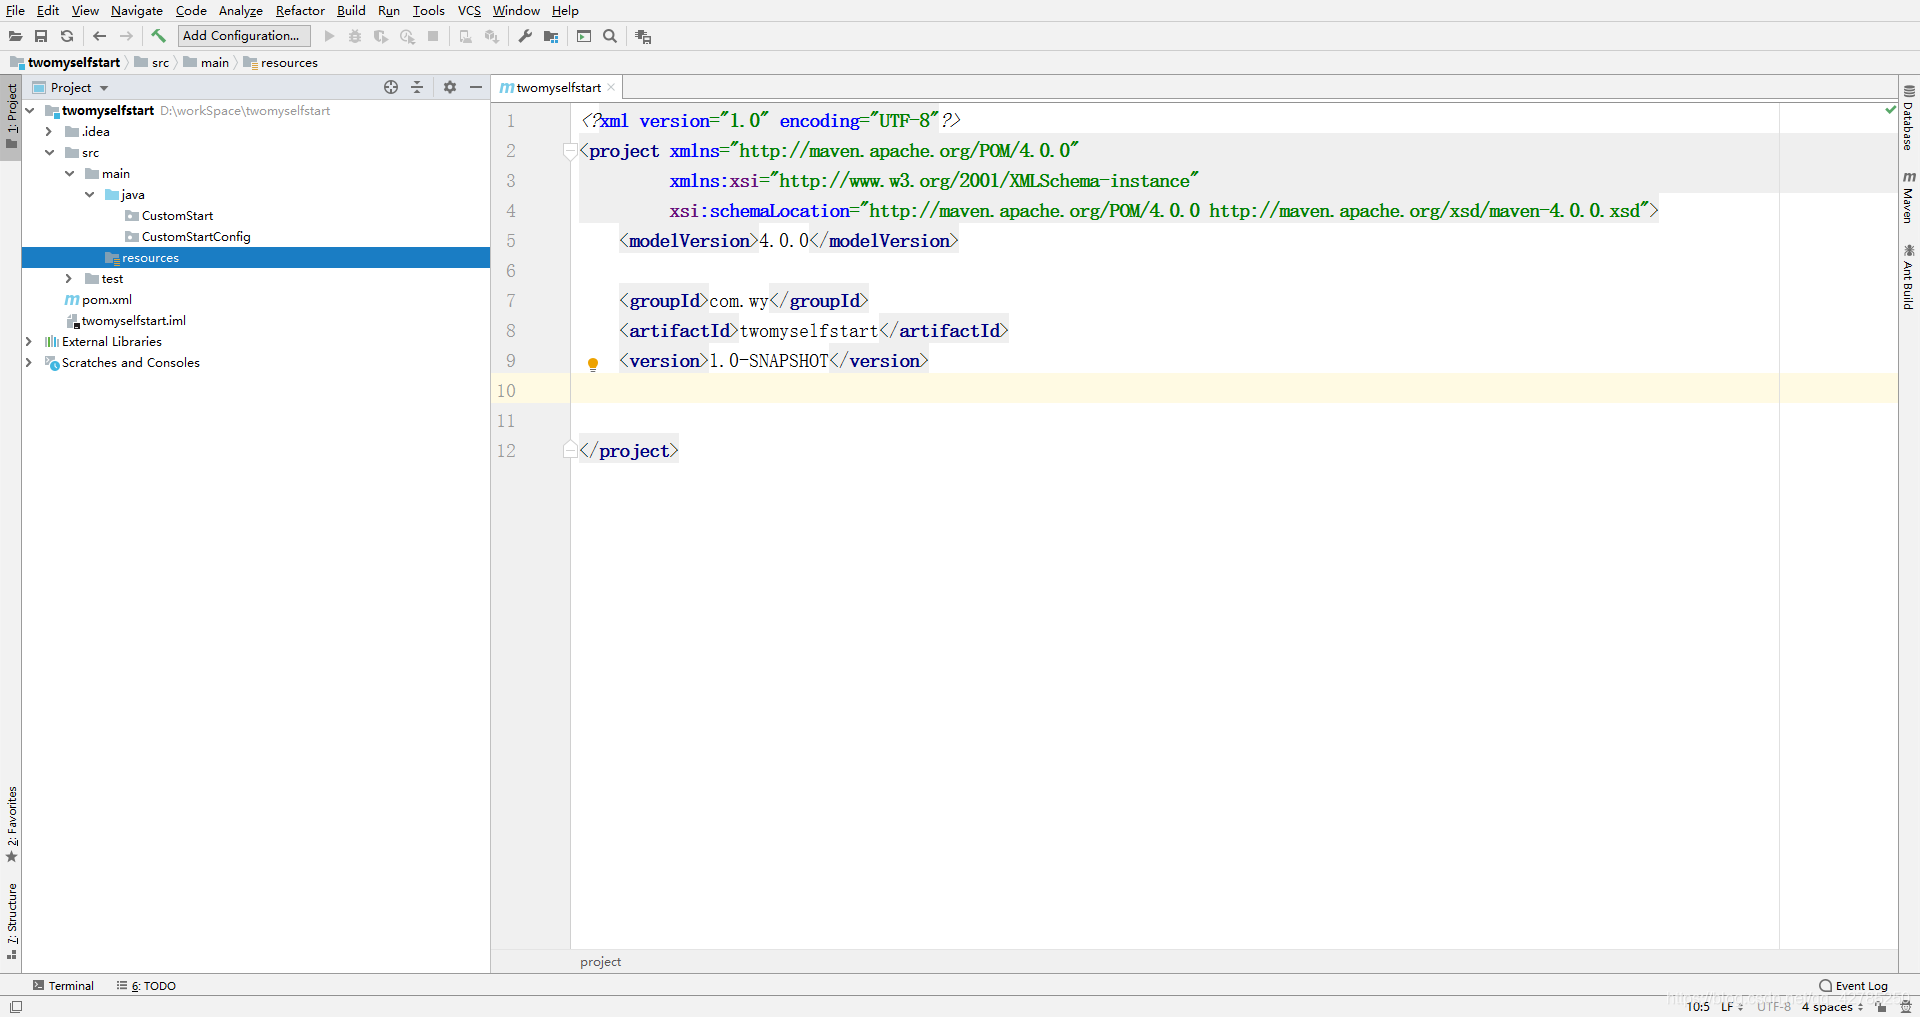Image resolution: width=1920 pixels, height=1017 pixels.
Task: Click the Run play icon
Action: 329,36
